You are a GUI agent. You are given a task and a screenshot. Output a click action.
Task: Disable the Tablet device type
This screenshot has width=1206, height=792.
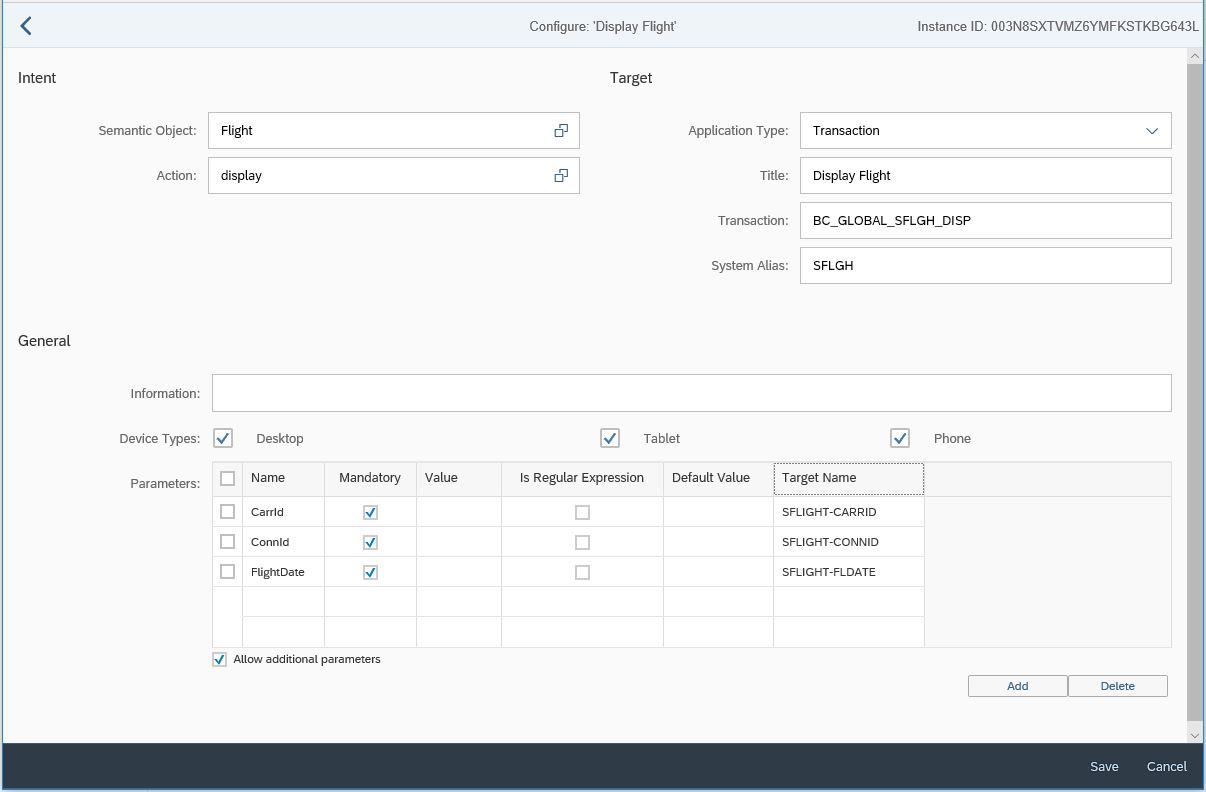(x=610, y=438)
